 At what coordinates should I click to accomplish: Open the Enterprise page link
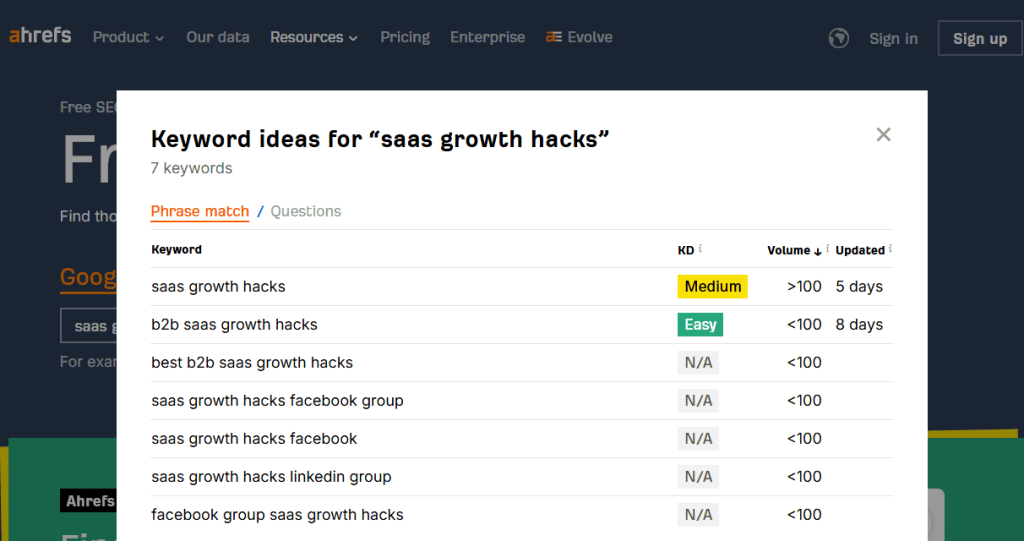[487, 37]
